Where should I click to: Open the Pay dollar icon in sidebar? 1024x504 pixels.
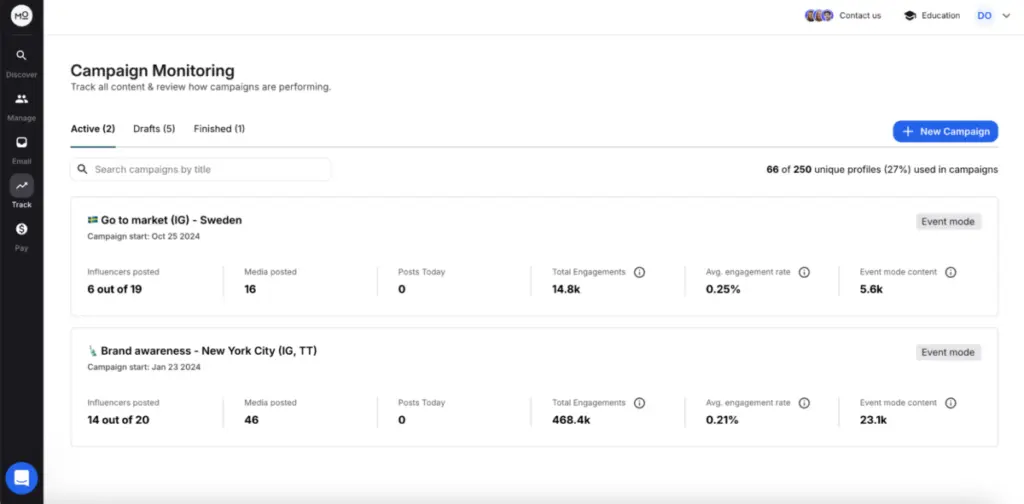21,230
